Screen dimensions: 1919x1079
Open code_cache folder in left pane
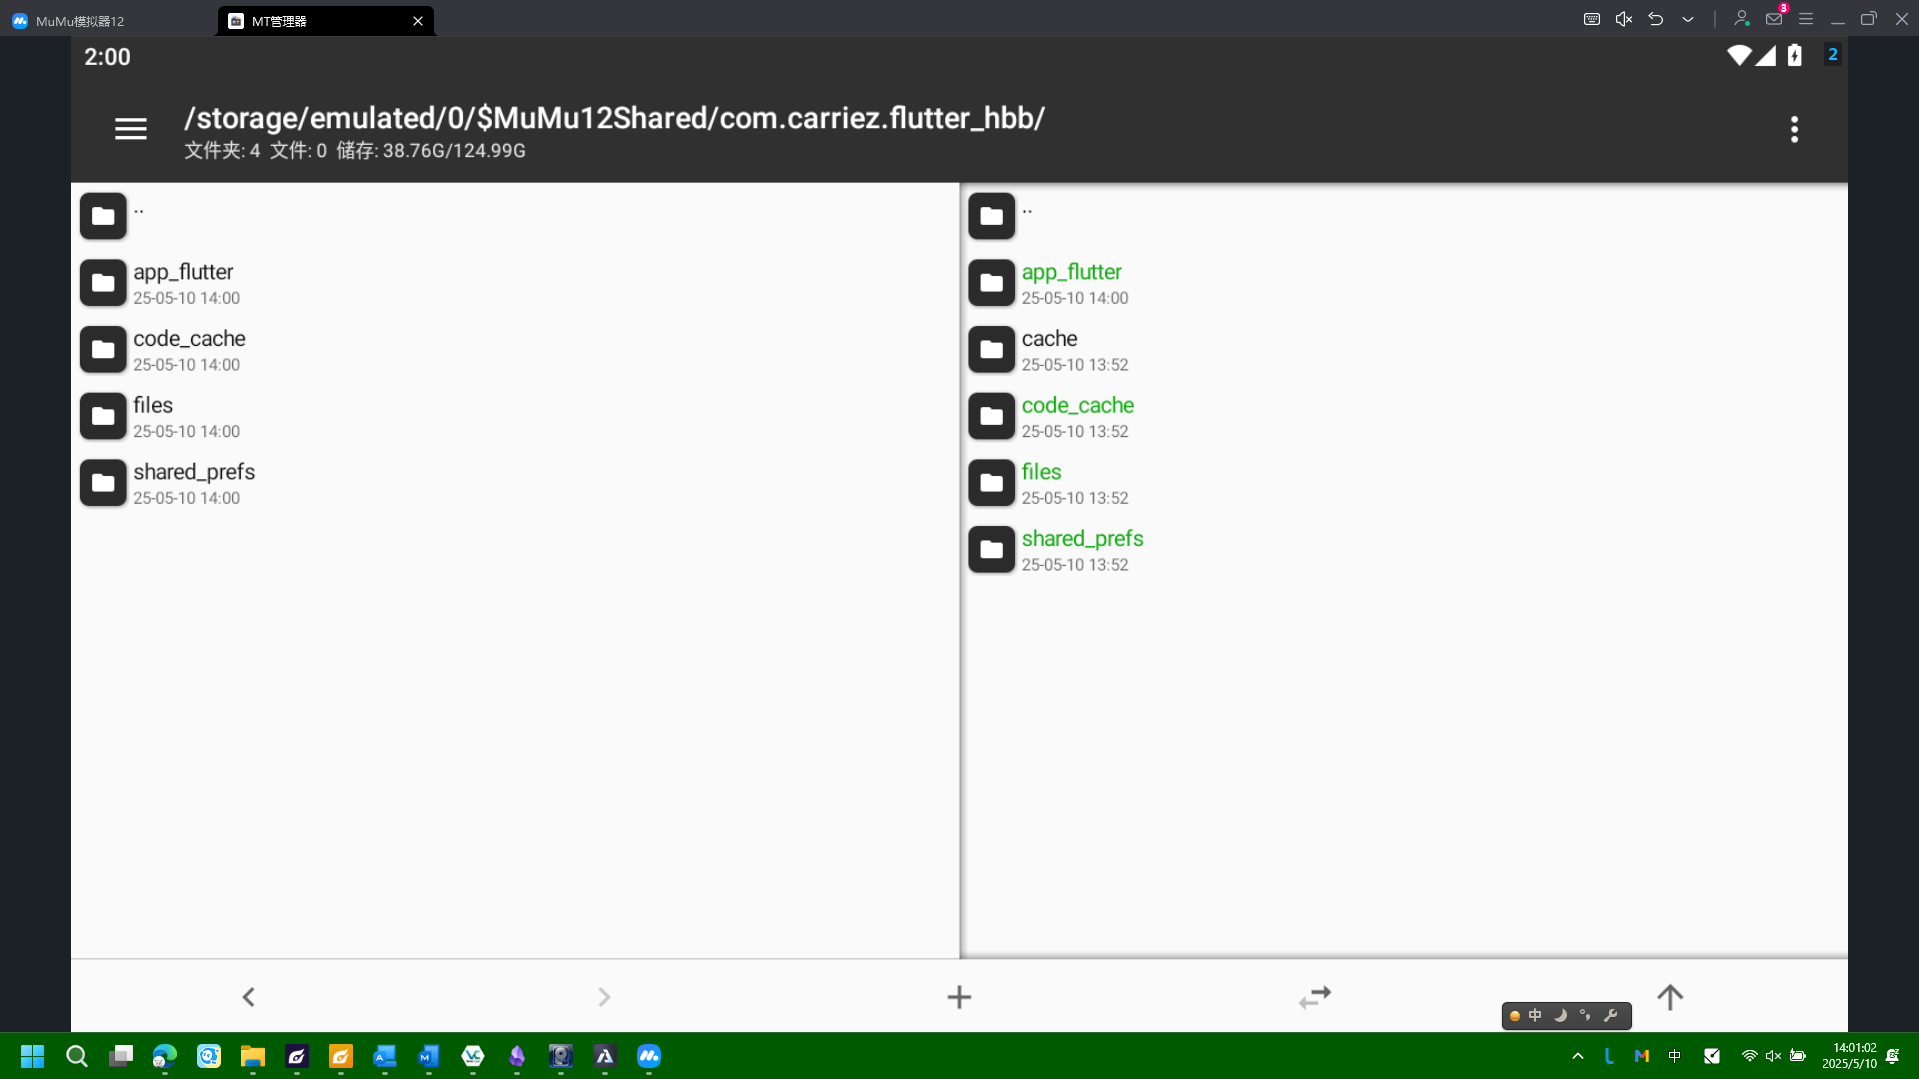515,350
